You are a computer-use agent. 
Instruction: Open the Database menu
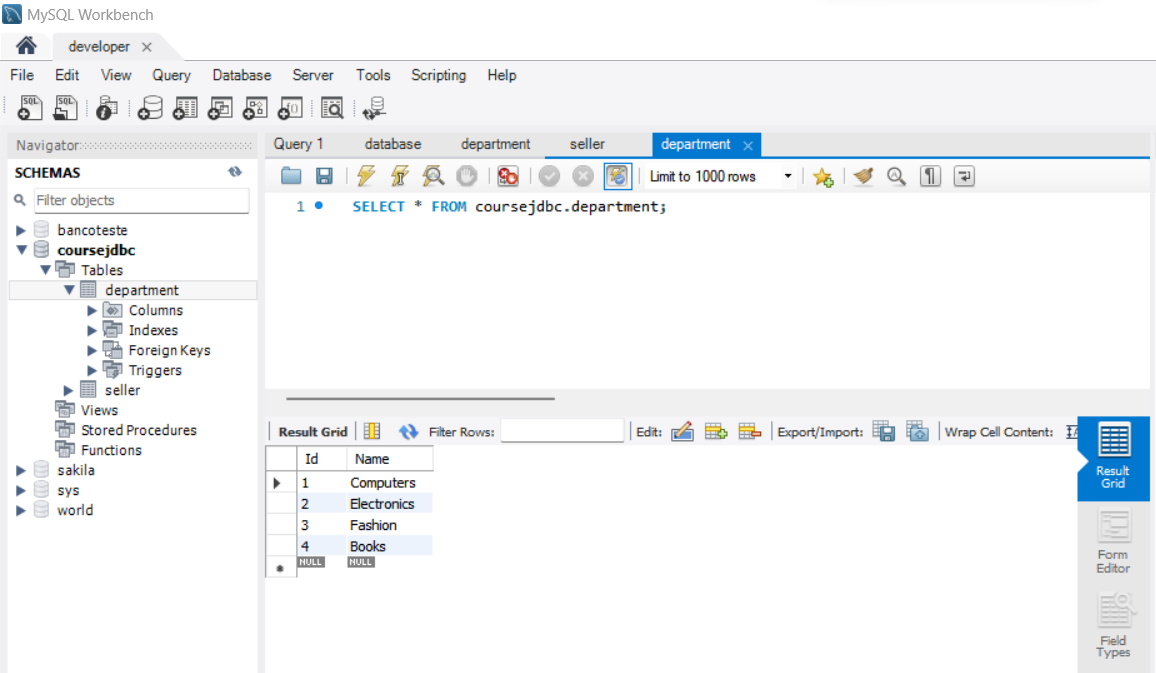pos(241,75)
